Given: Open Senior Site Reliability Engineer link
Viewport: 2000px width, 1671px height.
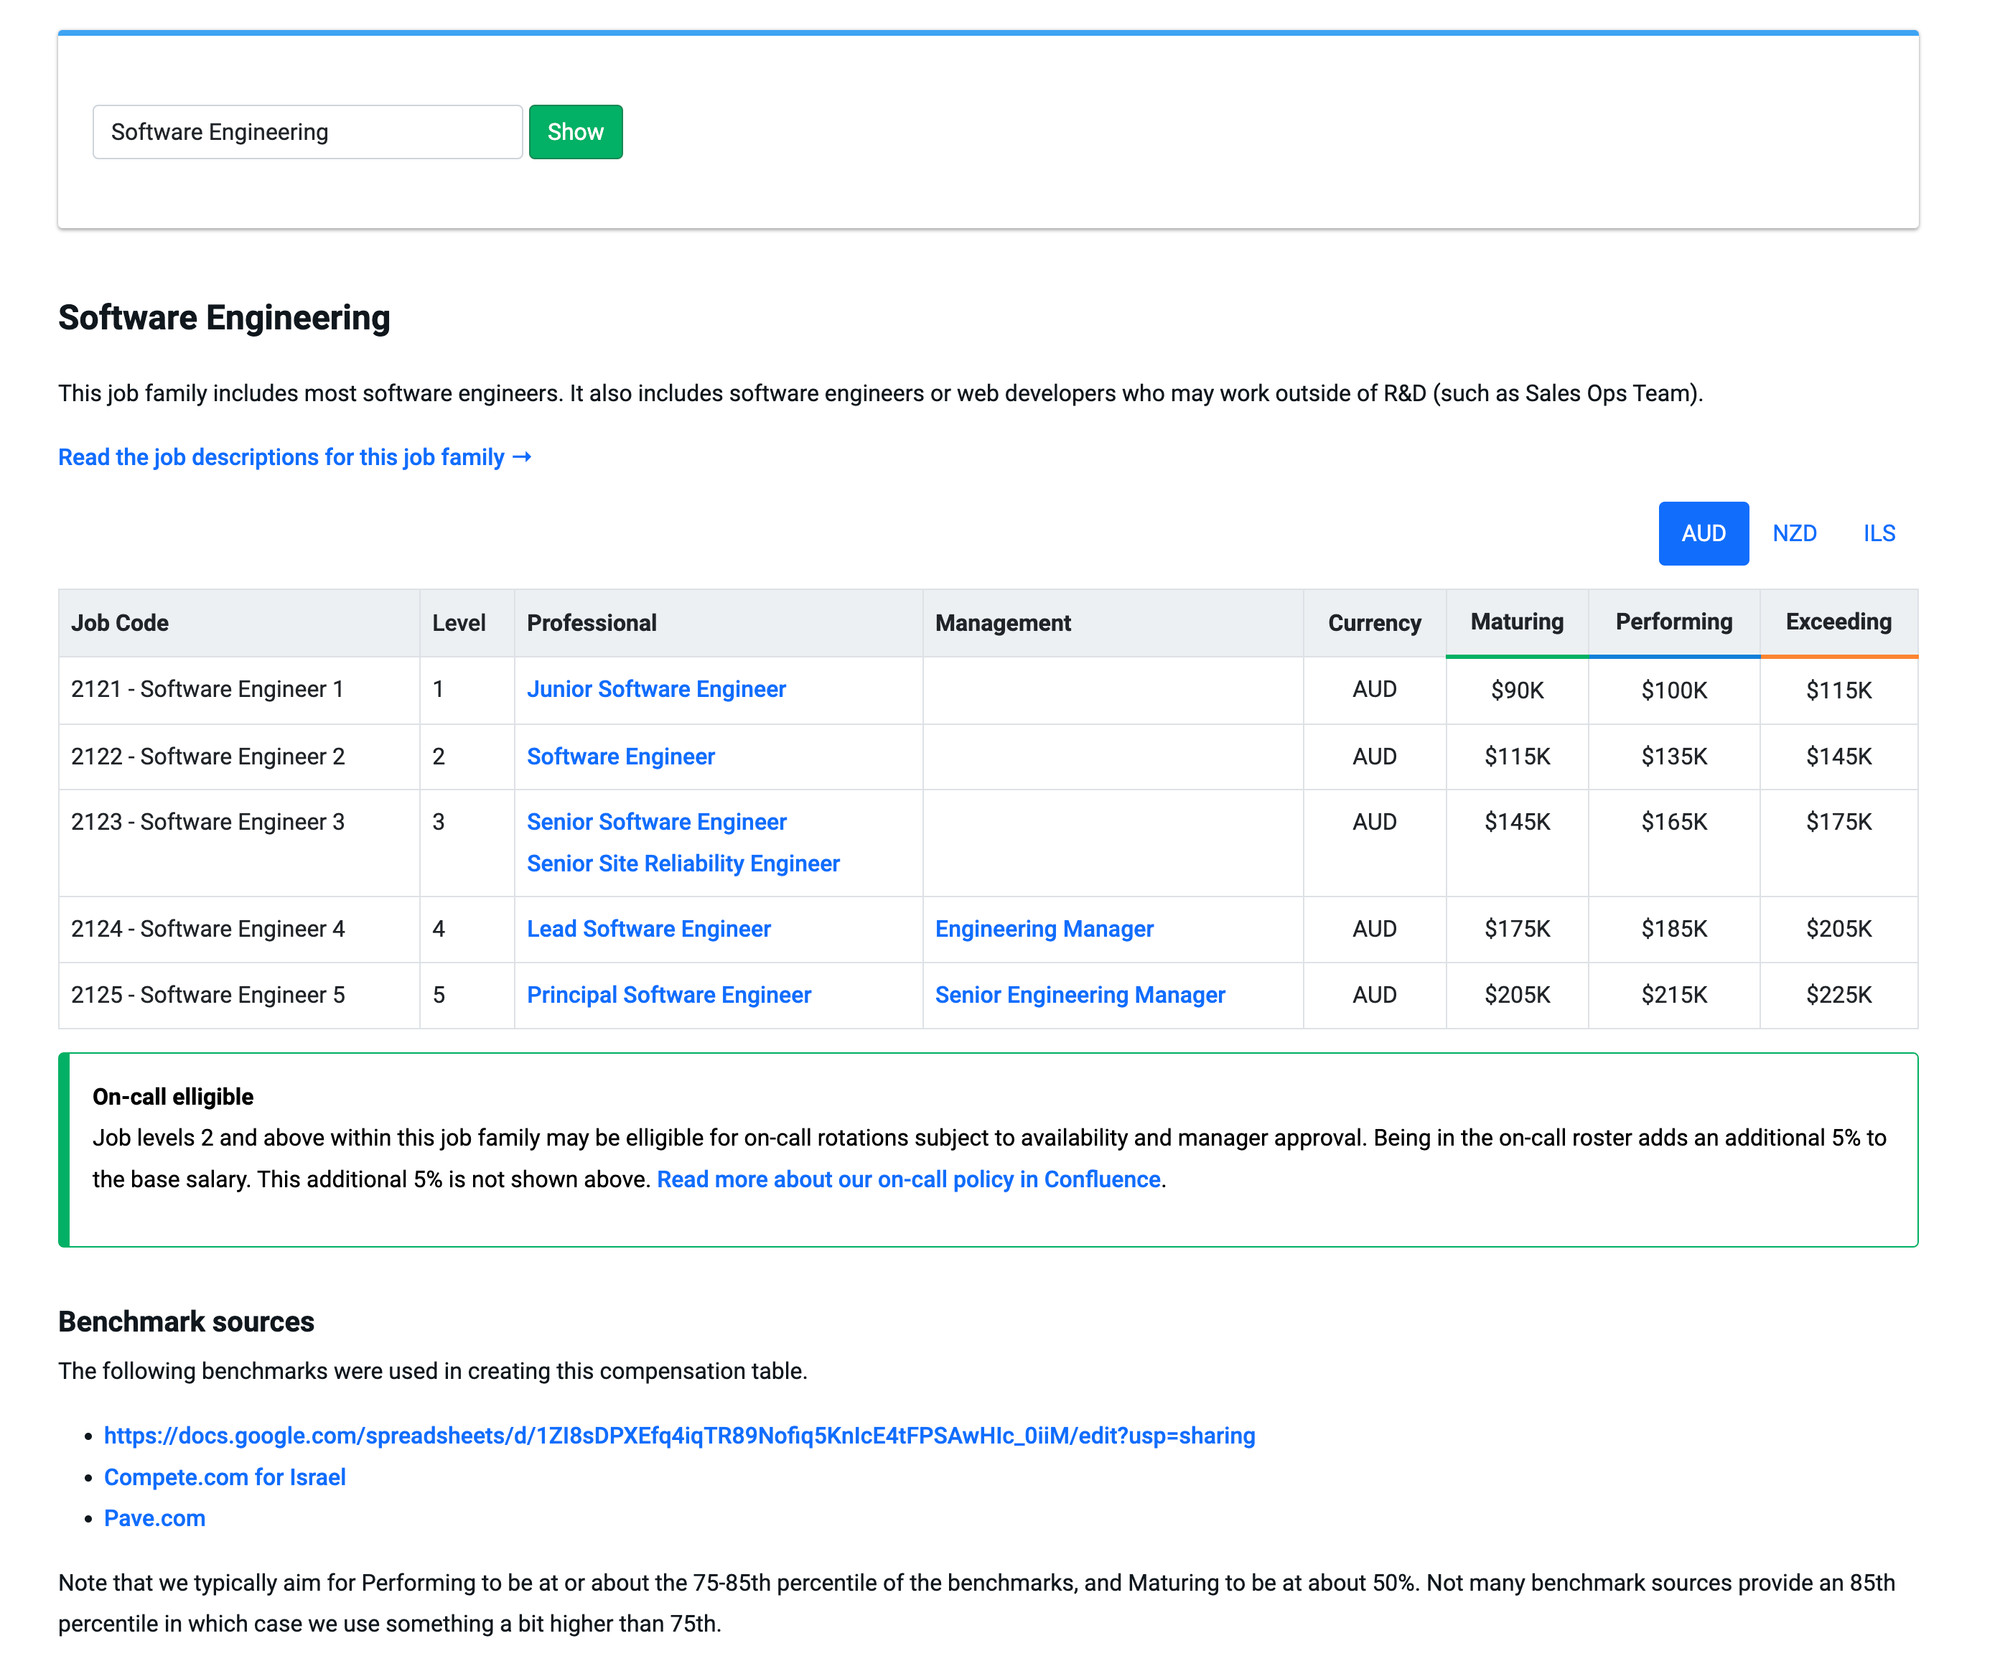Looking at the screenshot, I should [x=683, y=863].
